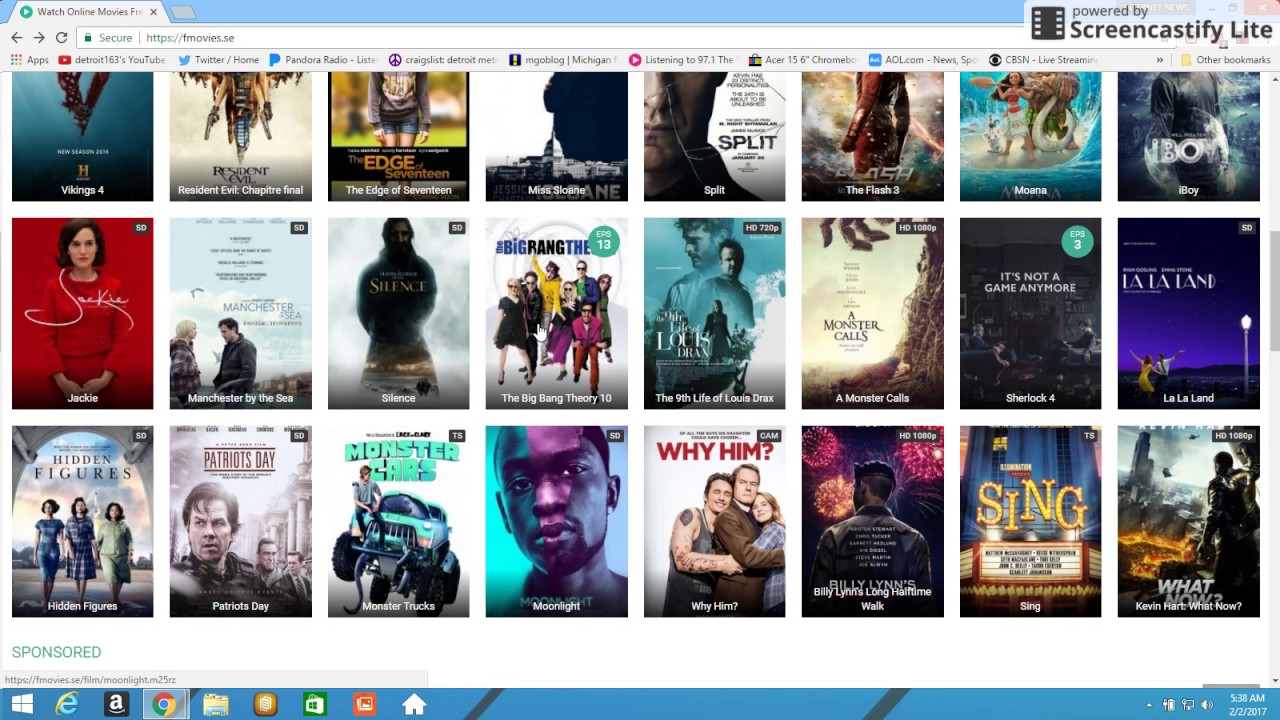Screen dimensions: 1280x720
Task: Click the page's vertical scrollbar thumb
Action: pyautogui.click(x=1274, y=290)
